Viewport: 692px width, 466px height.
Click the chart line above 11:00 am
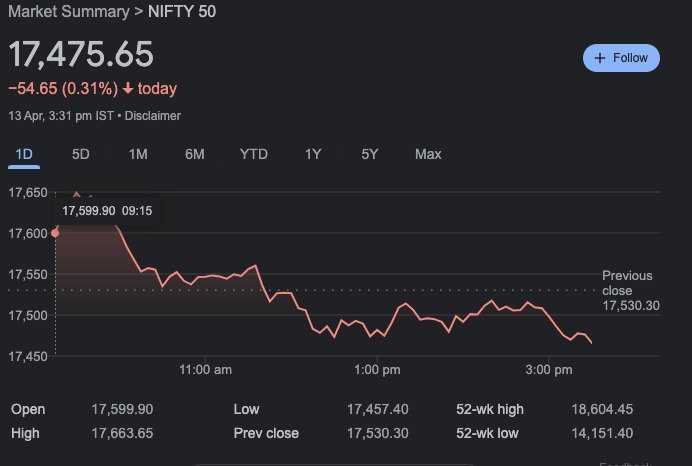click(x=205, y=276)
